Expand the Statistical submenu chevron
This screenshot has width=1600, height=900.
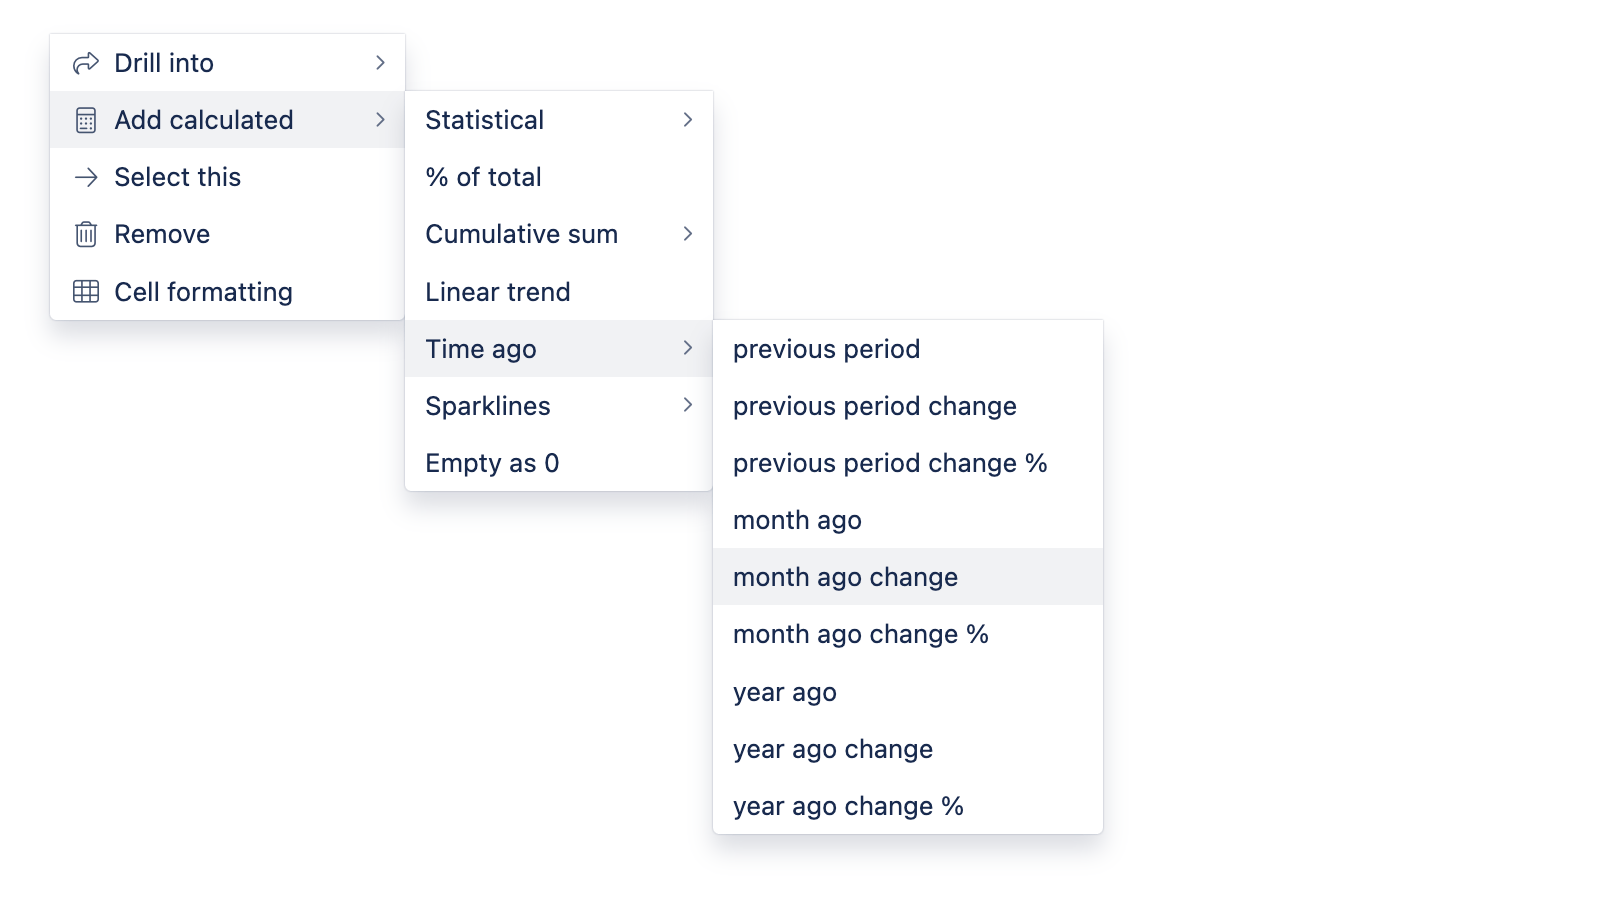click(688, 120)
